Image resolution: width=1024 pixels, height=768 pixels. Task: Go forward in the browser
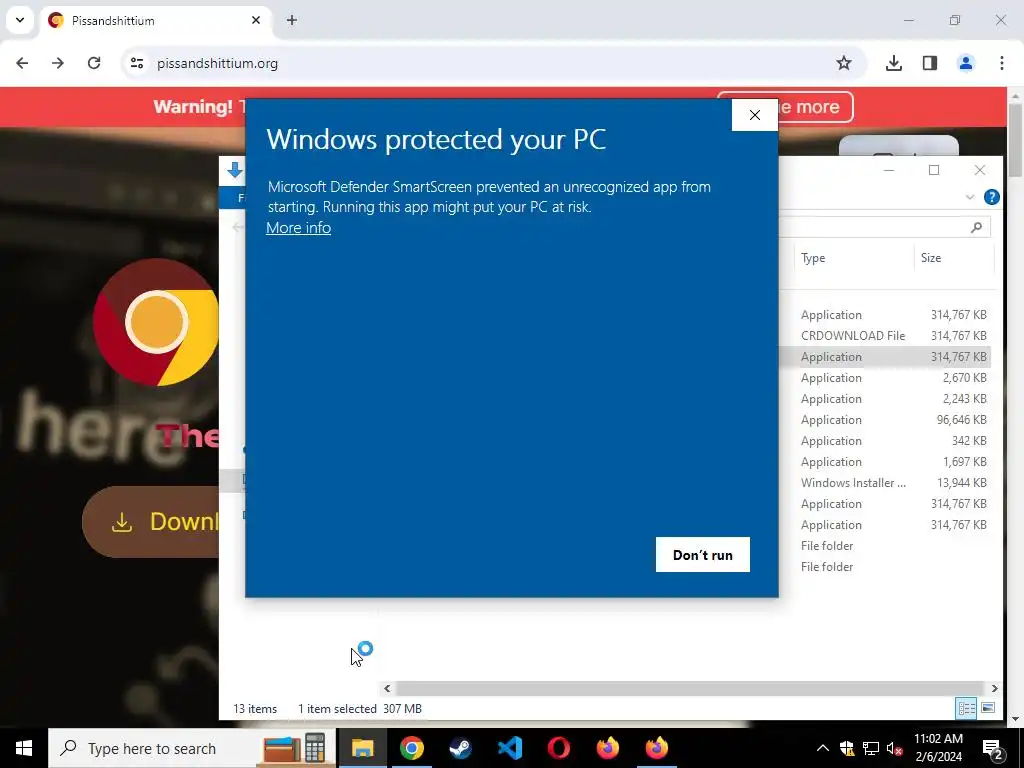click(x=58, y=63)
